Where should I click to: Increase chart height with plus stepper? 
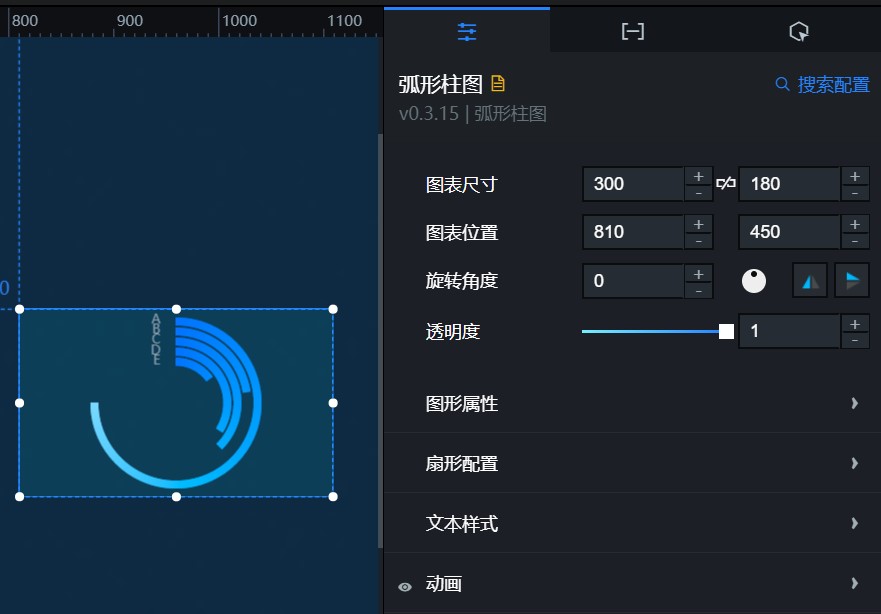point(855,176)
